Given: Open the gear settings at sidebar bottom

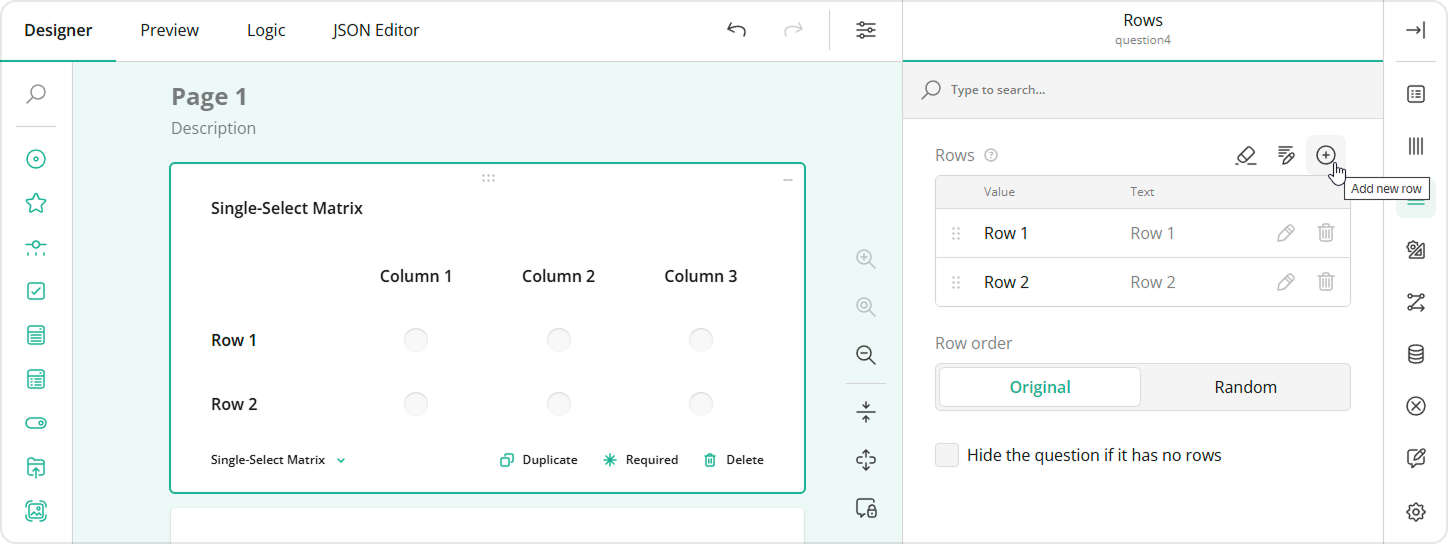Looking at the screenshot, I should tap(1416, 511).
